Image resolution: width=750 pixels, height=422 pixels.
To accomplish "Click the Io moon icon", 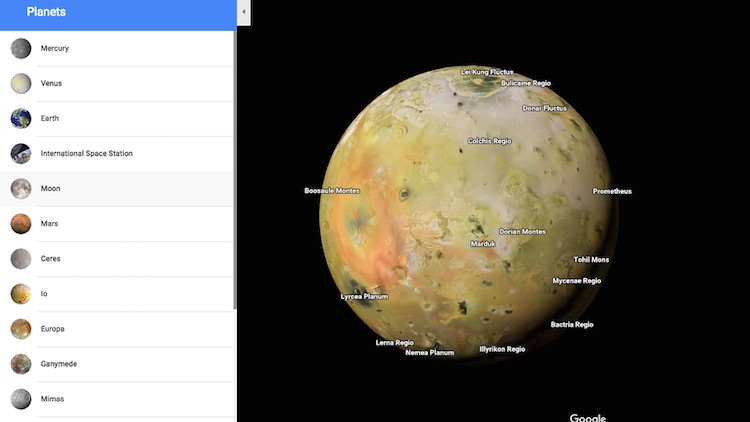I will (21, 293).
